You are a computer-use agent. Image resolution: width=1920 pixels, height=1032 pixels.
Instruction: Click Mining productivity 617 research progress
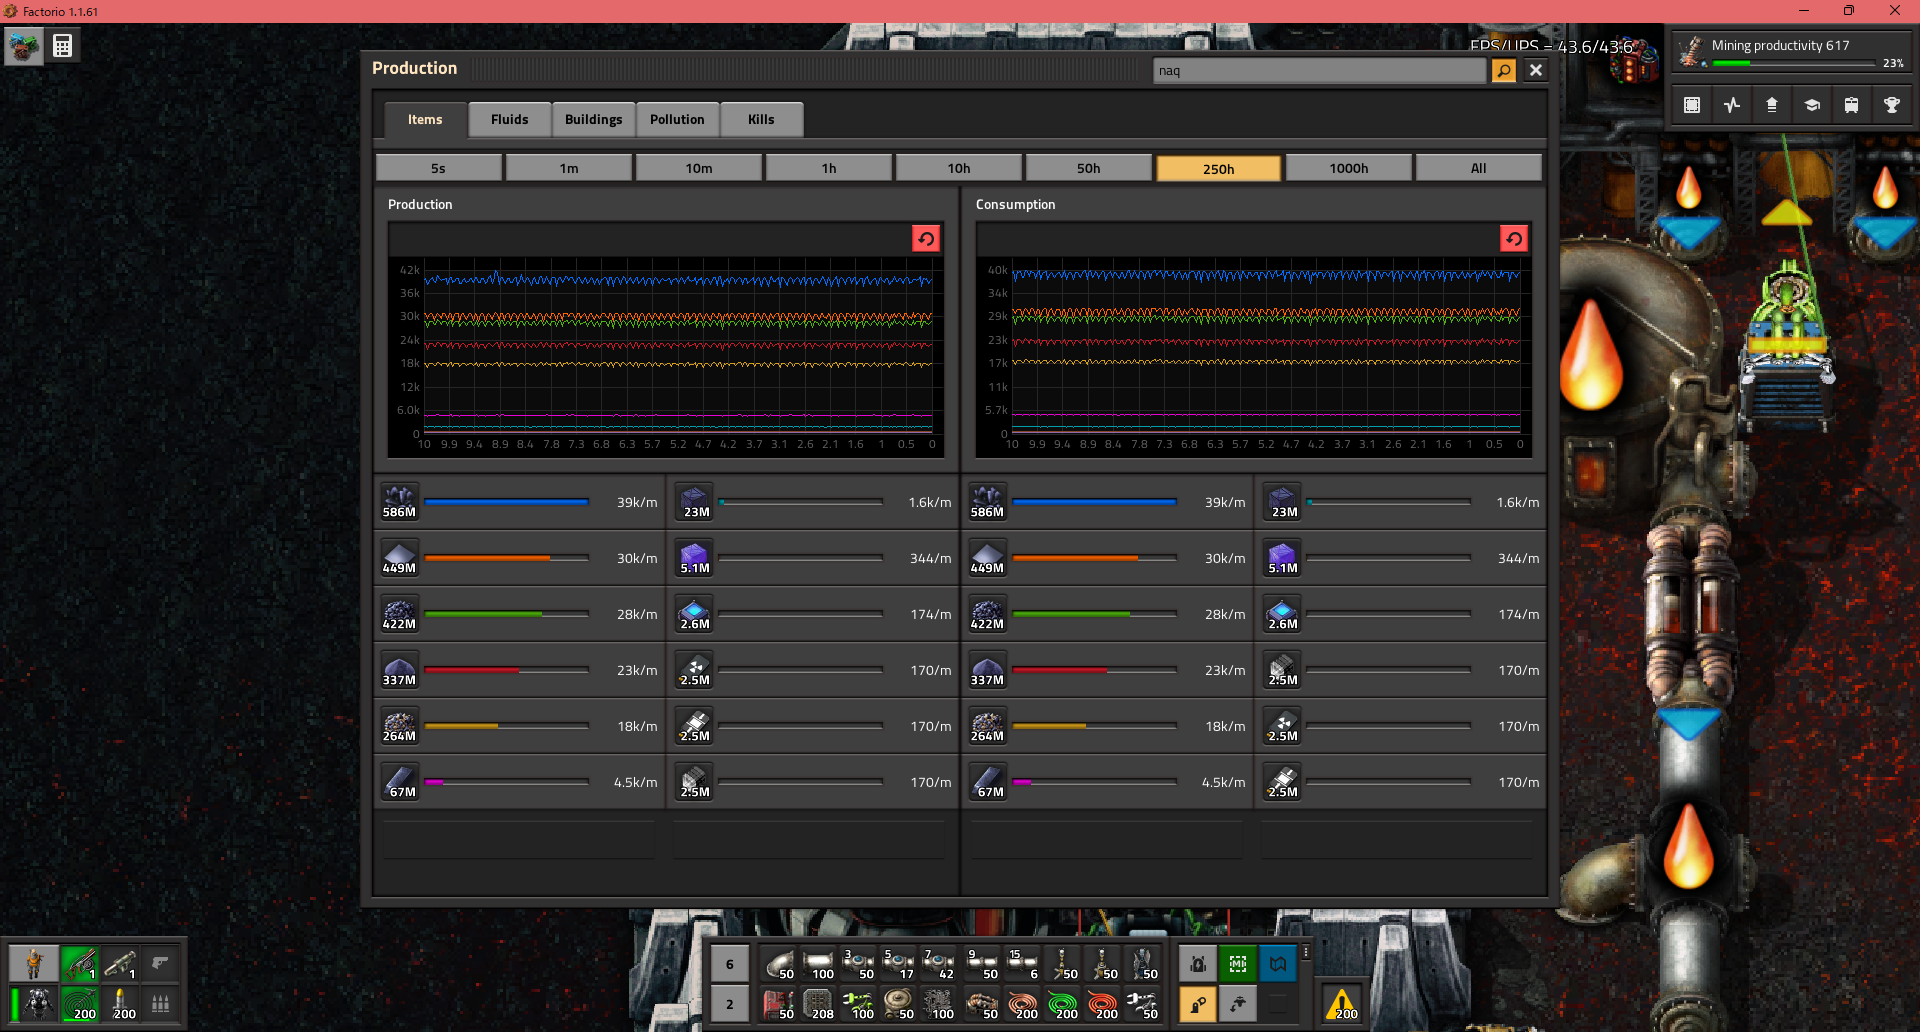(x=1792, y=52)
